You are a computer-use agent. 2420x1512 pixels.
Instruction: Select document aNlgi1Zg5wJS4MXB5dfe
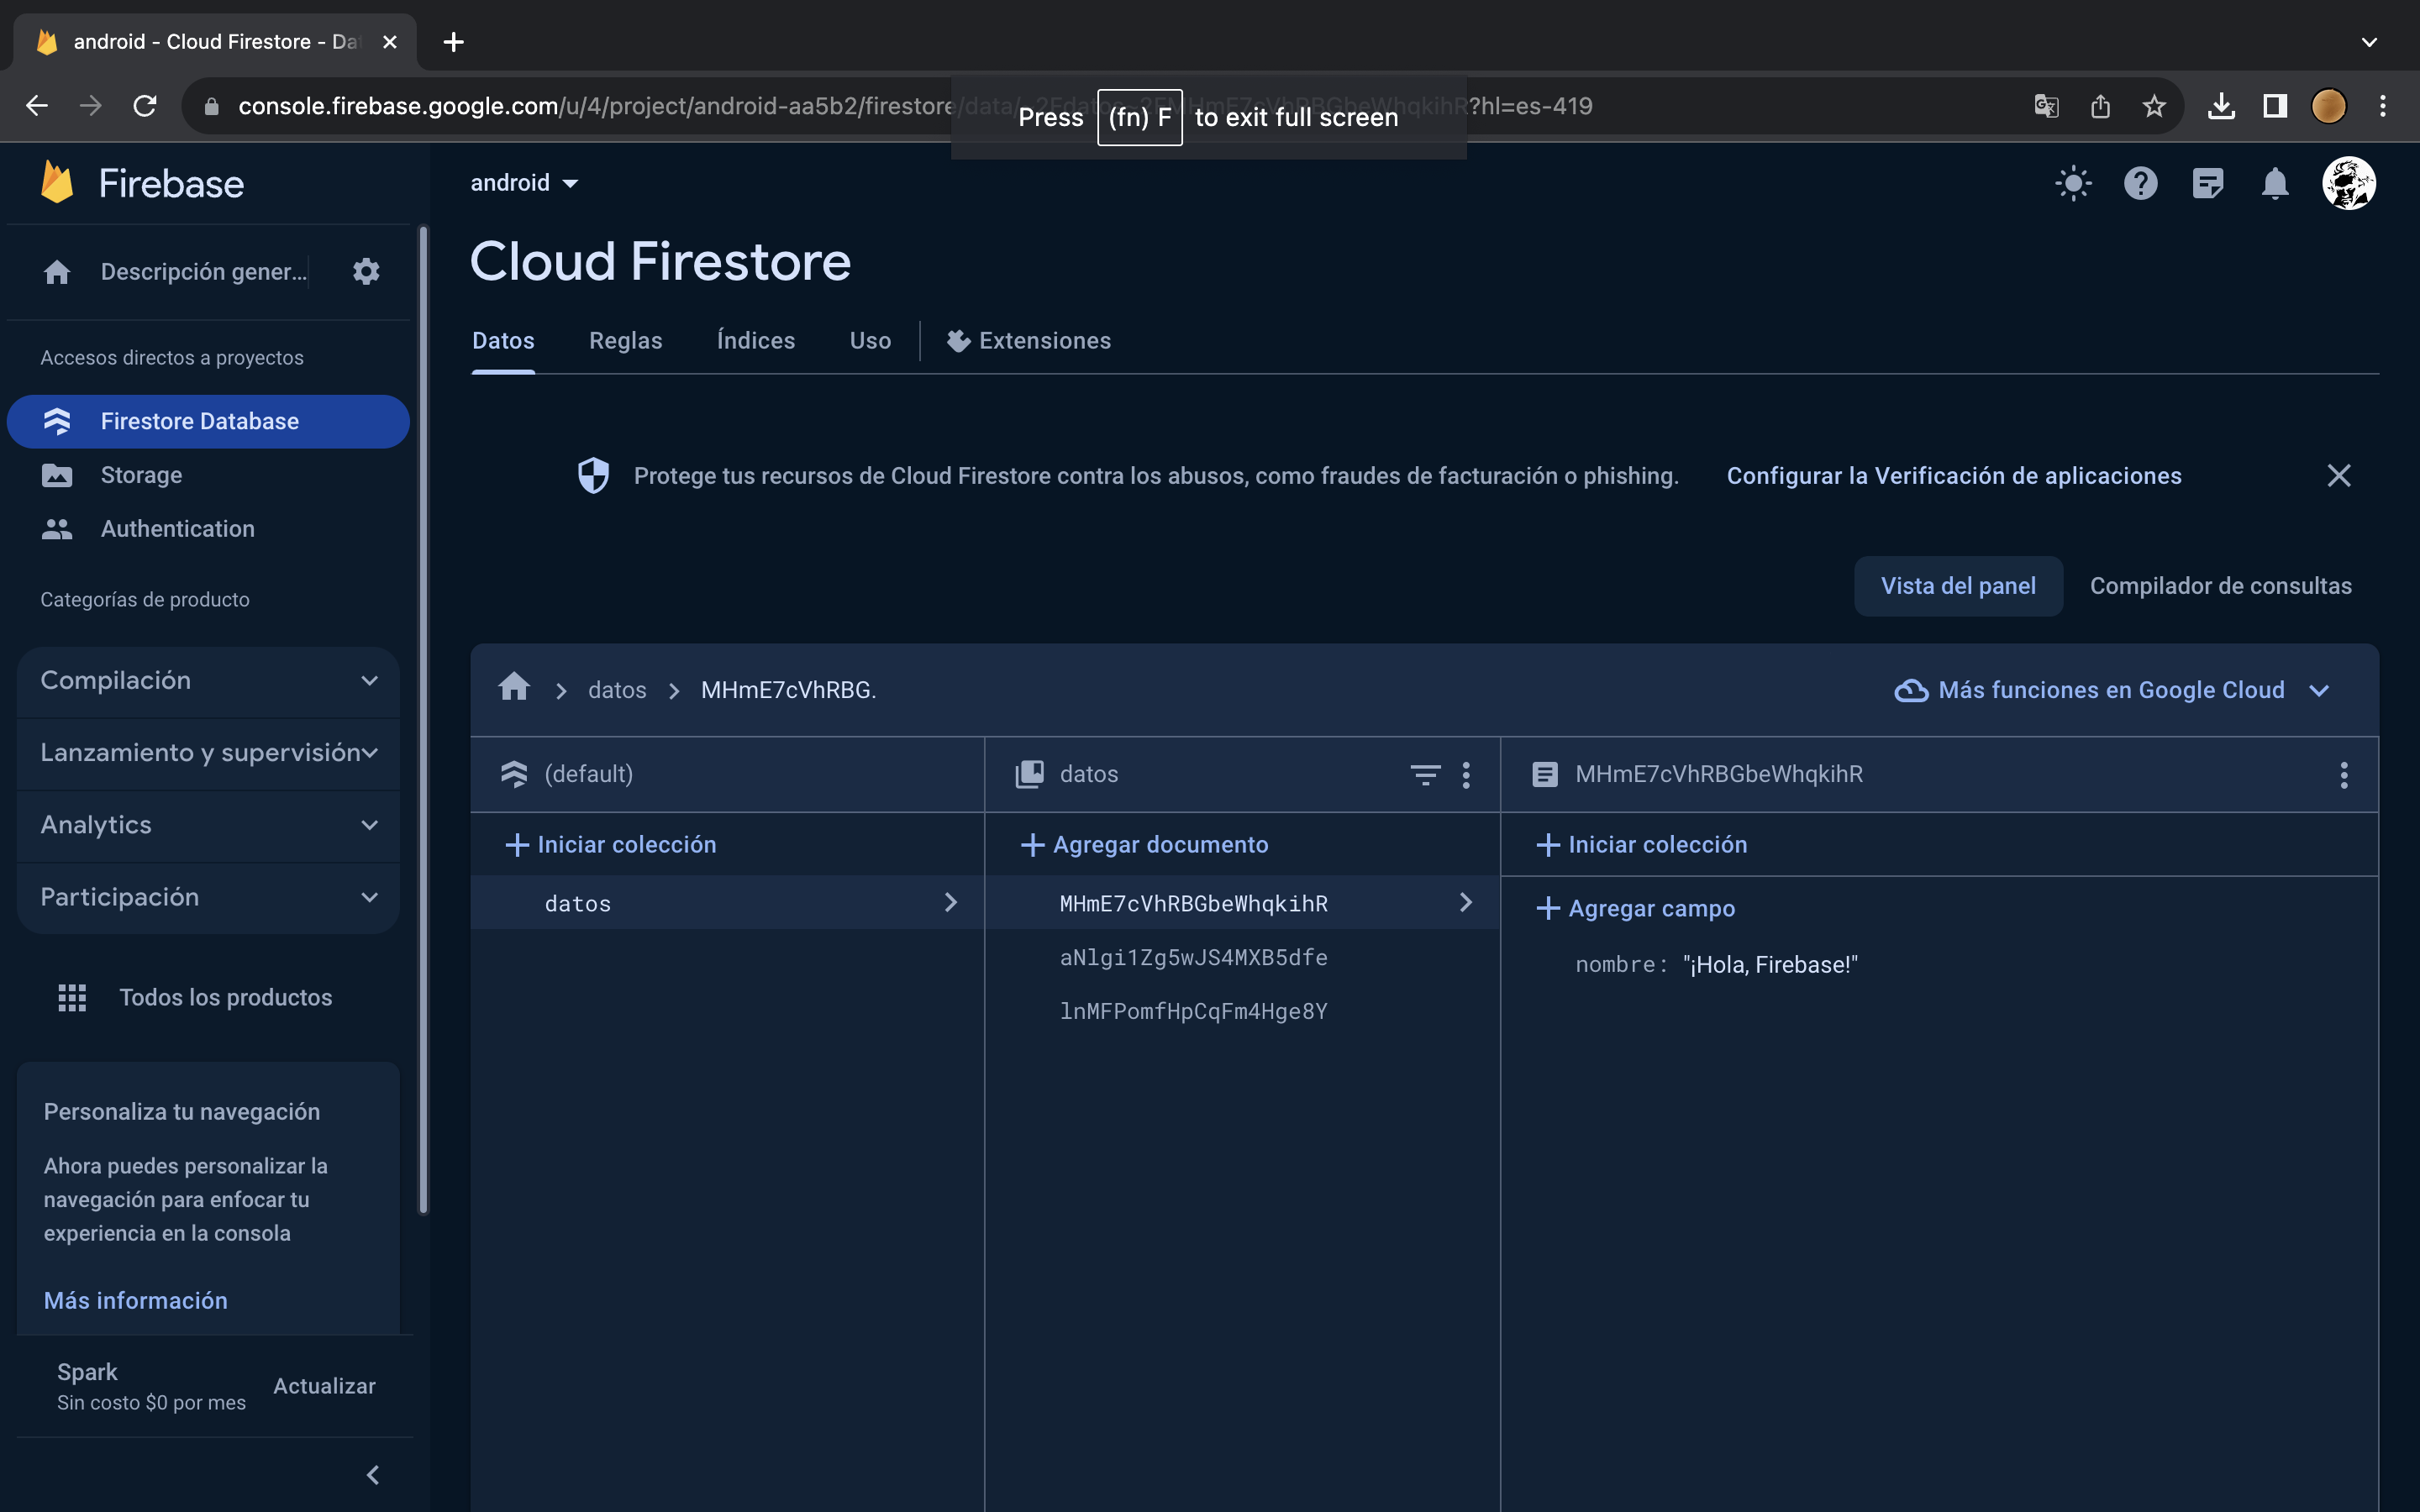pyautogui.click(x=1193, y=958)
